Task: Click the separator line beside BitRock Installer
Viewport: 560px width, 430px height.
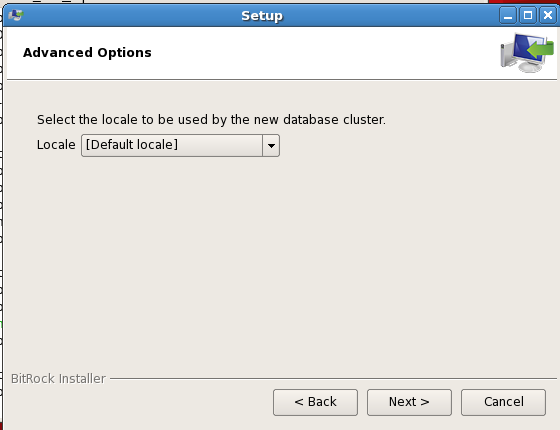Action: coord(333,378)
